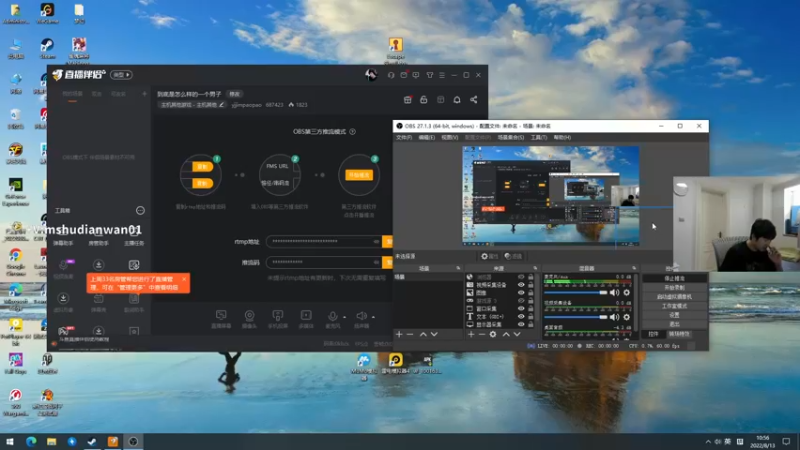Edit stream category pencil icon in 直播伴侣
Viewport: 800px width, 450px height.
[x=221, y=105]
